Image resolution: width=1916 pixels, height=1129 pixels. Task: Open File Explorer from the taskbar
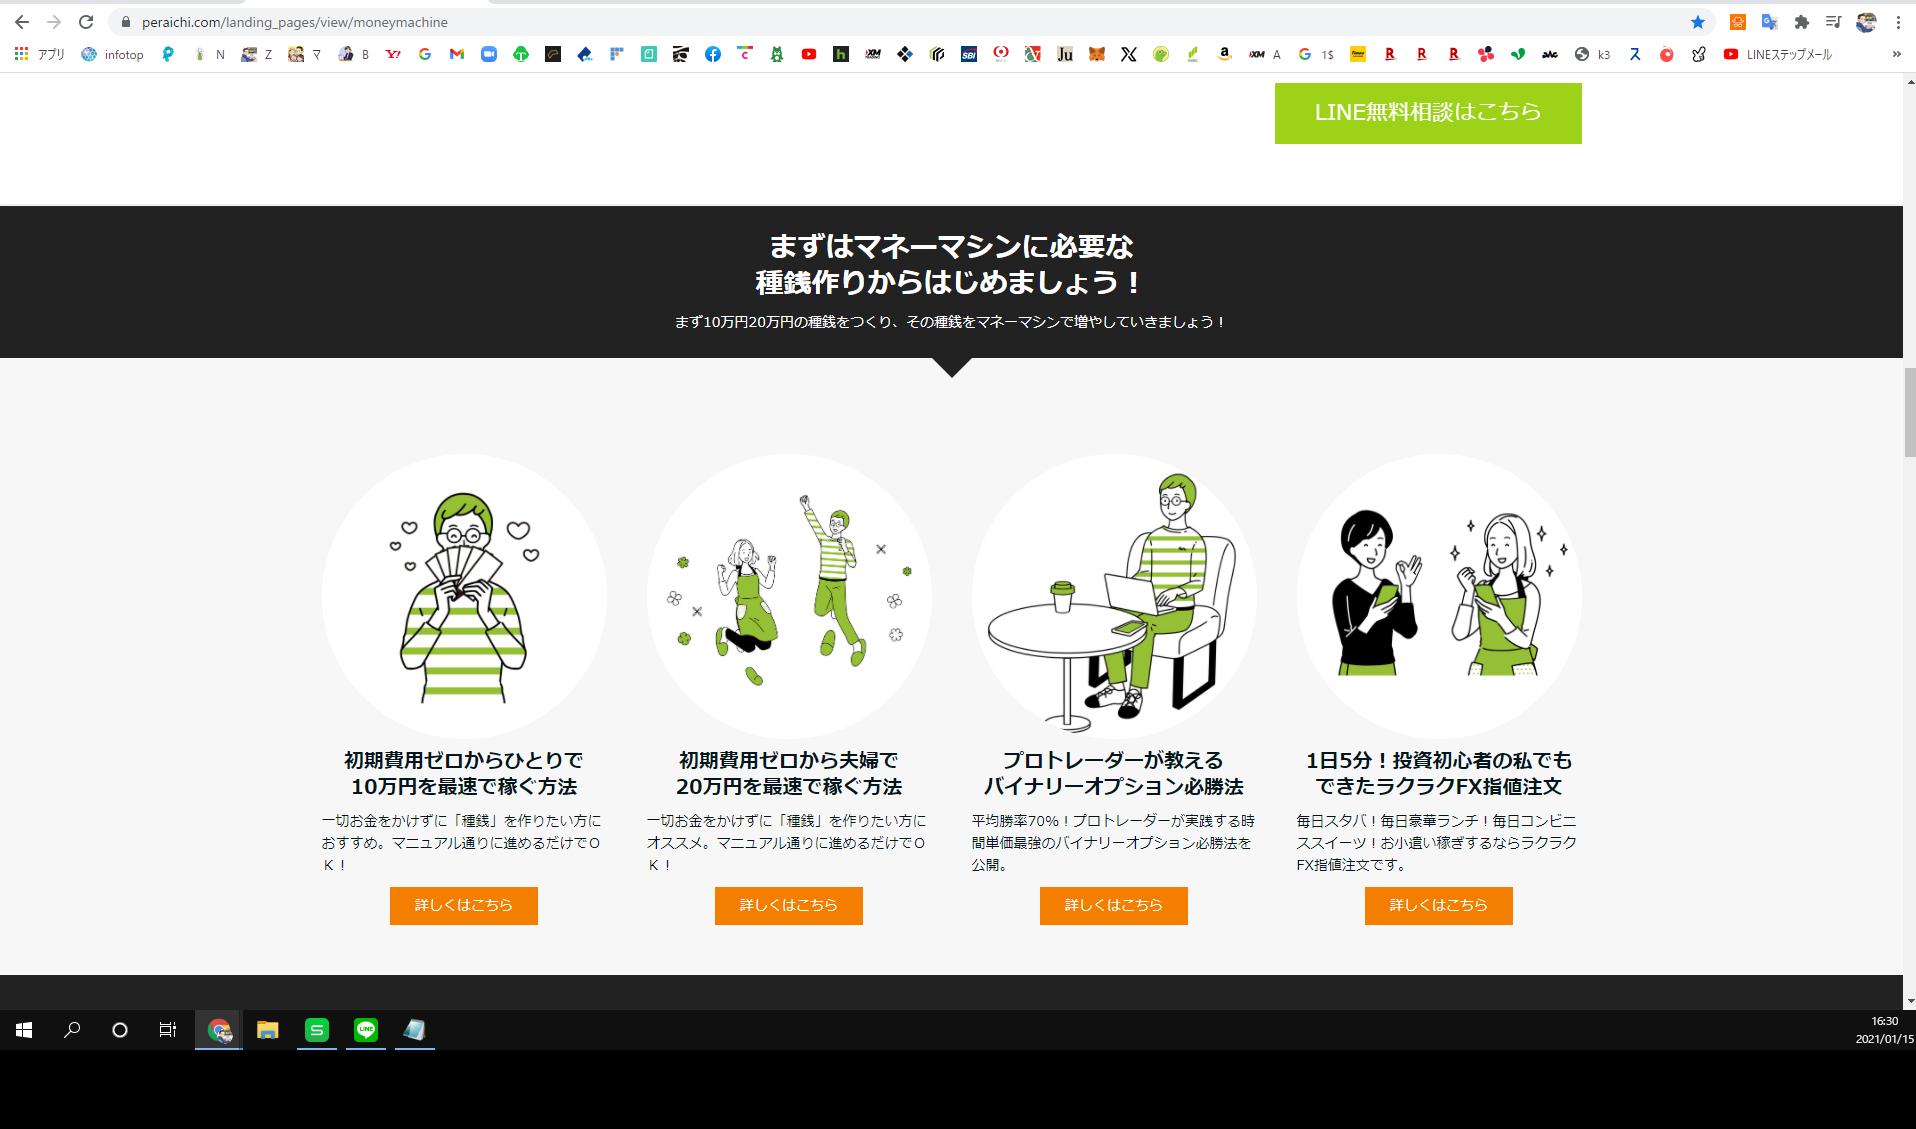(268, 1030)
